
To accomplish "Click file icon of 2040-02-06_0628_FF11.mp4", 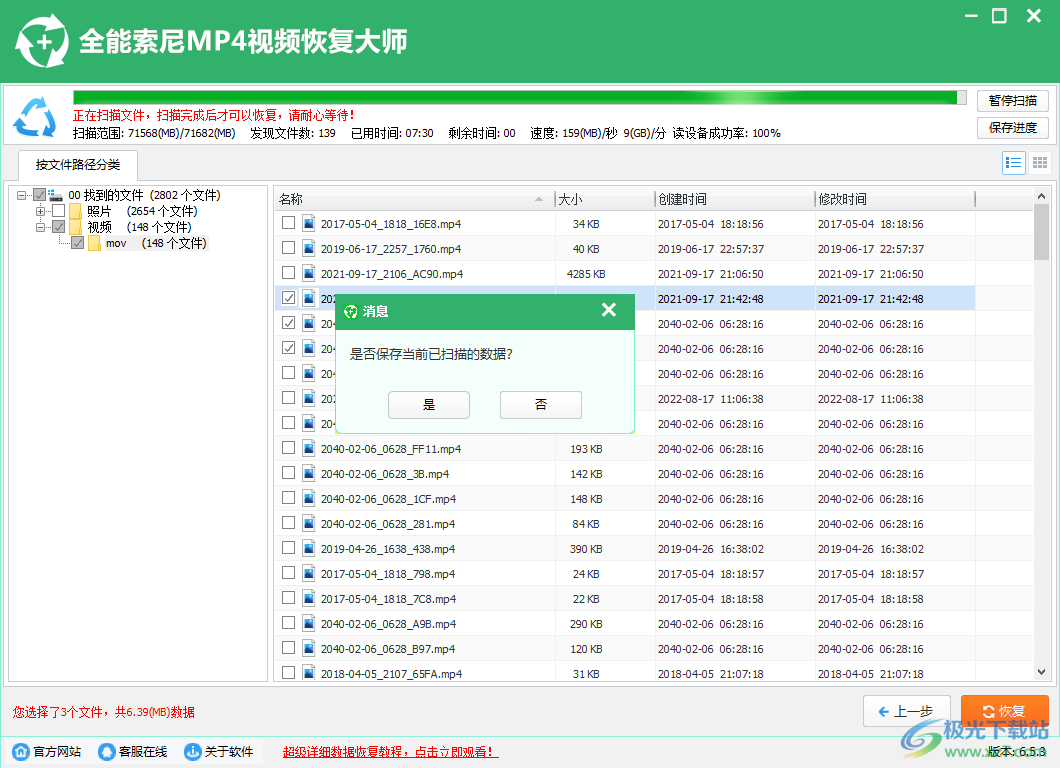I will (x=309, y=448).
